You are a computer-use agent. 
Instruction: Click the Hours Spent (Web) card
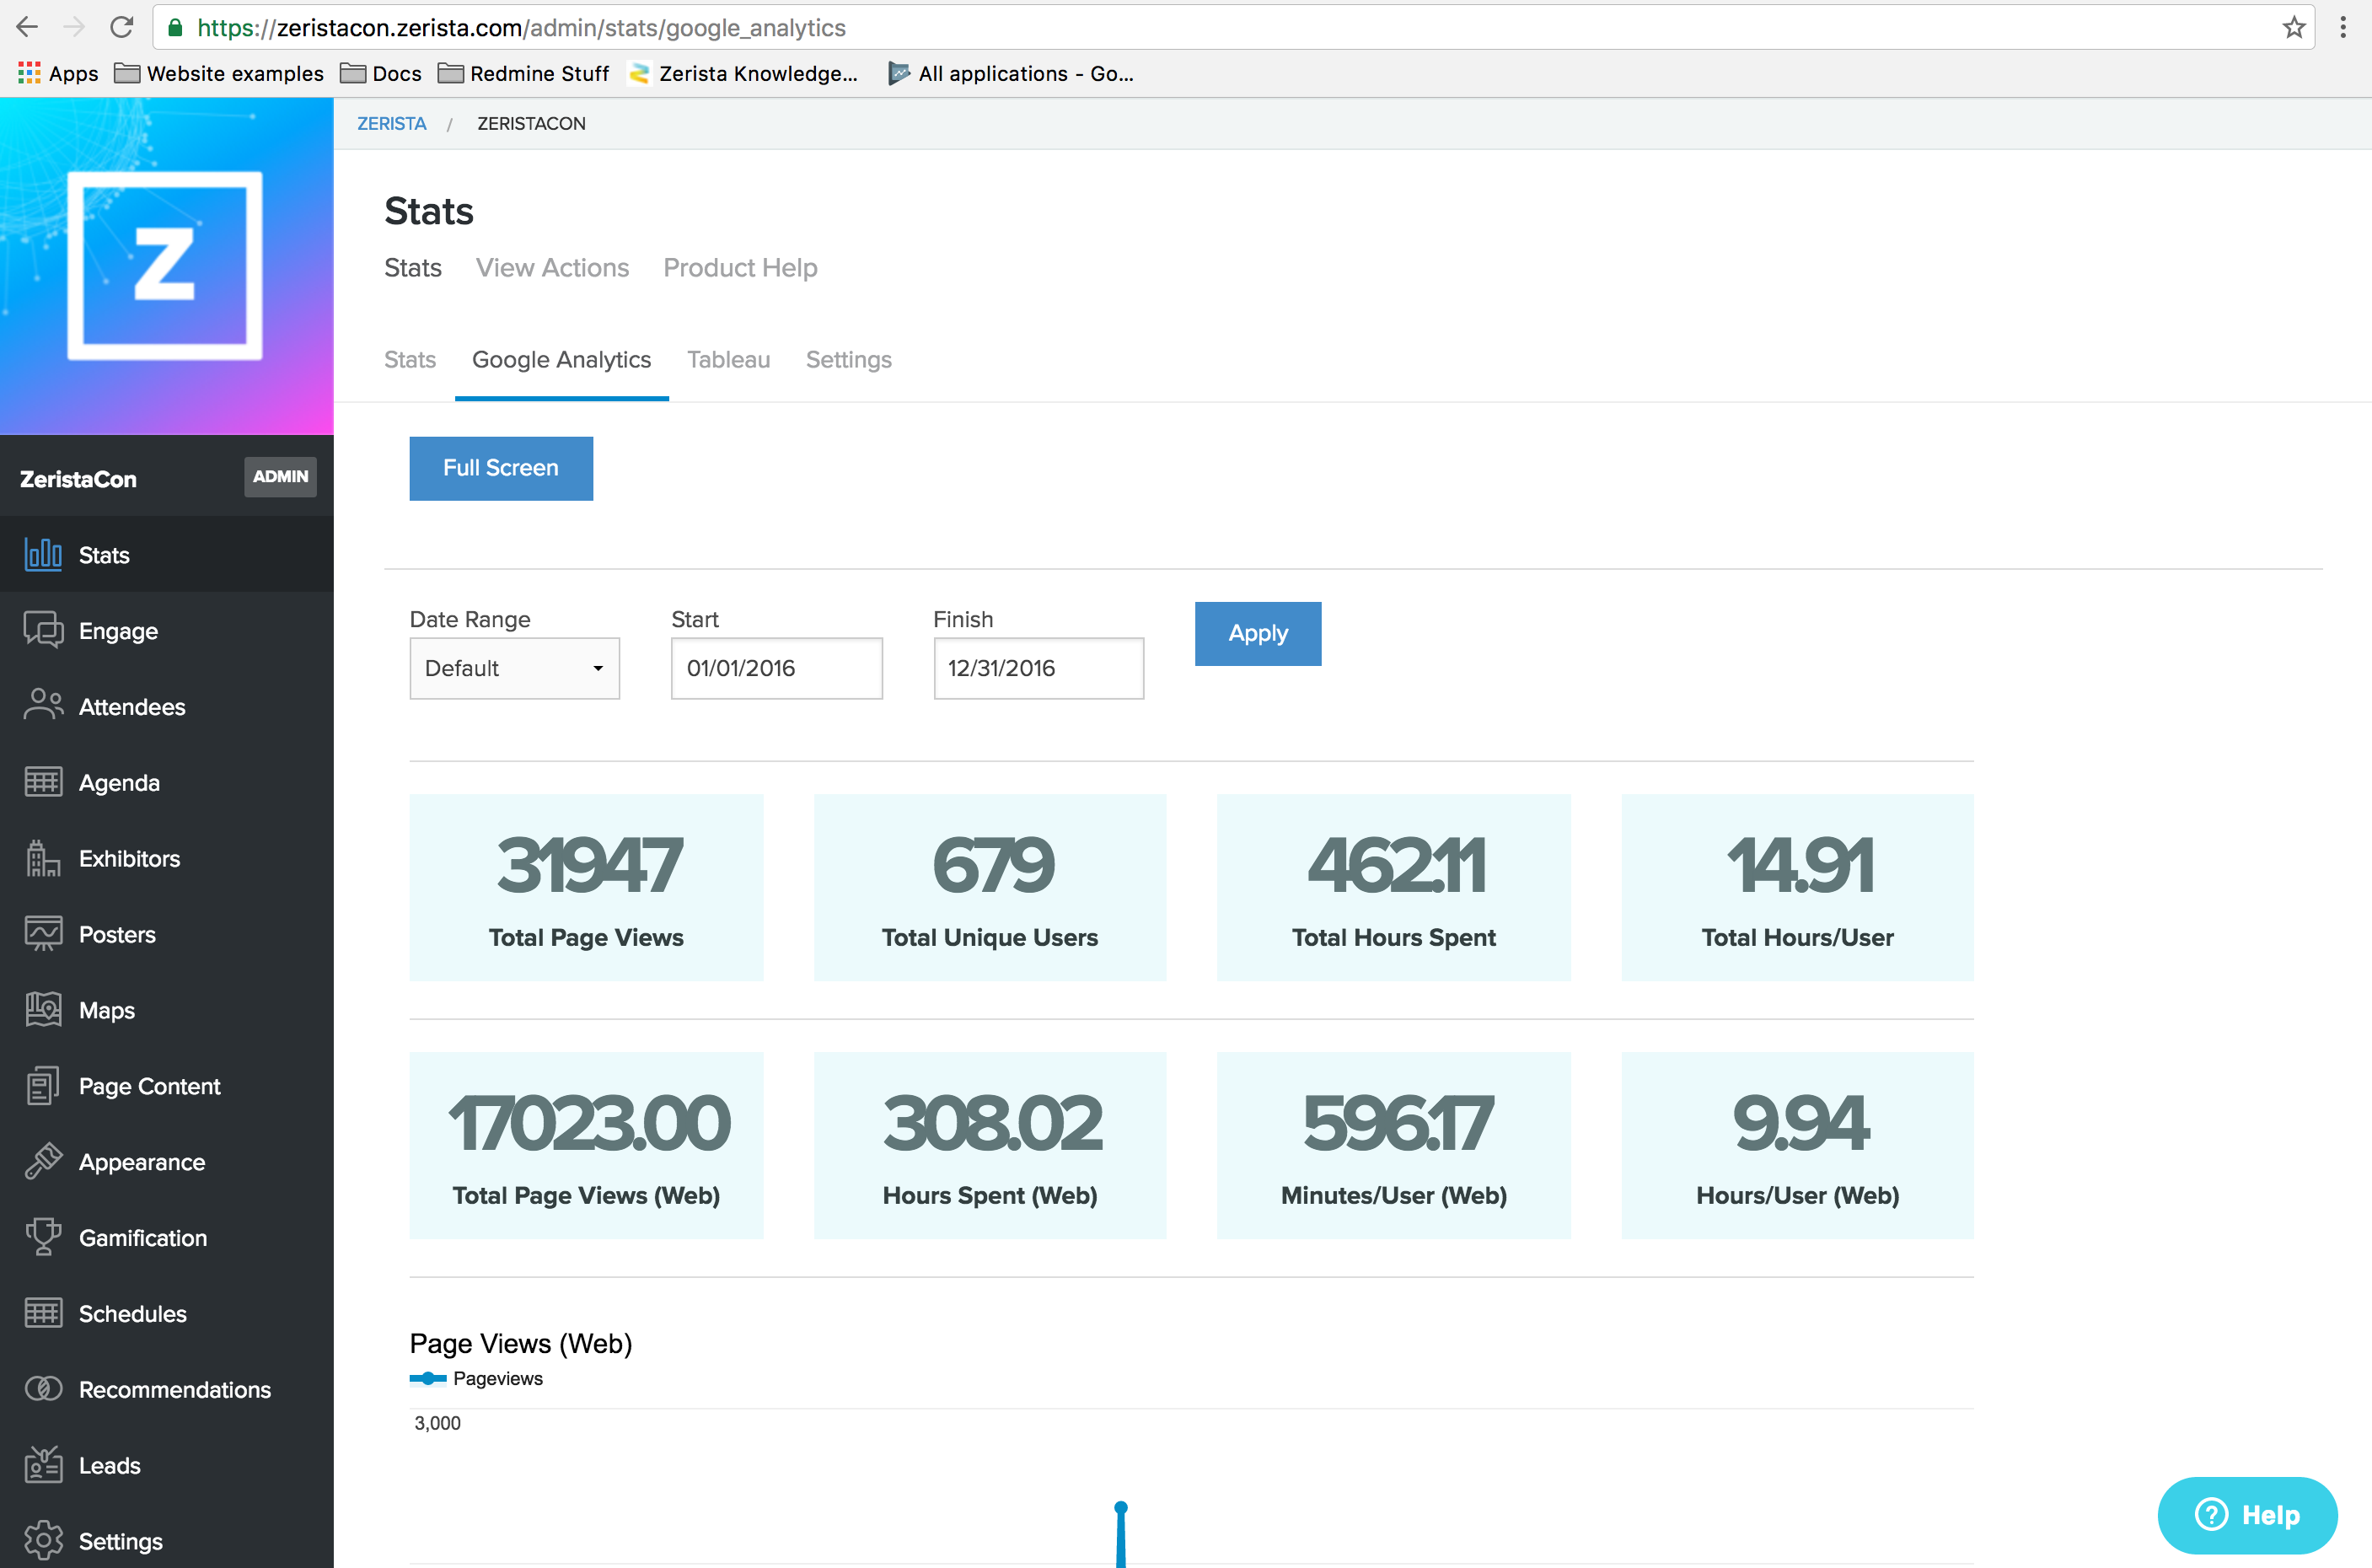[990, 1145]
